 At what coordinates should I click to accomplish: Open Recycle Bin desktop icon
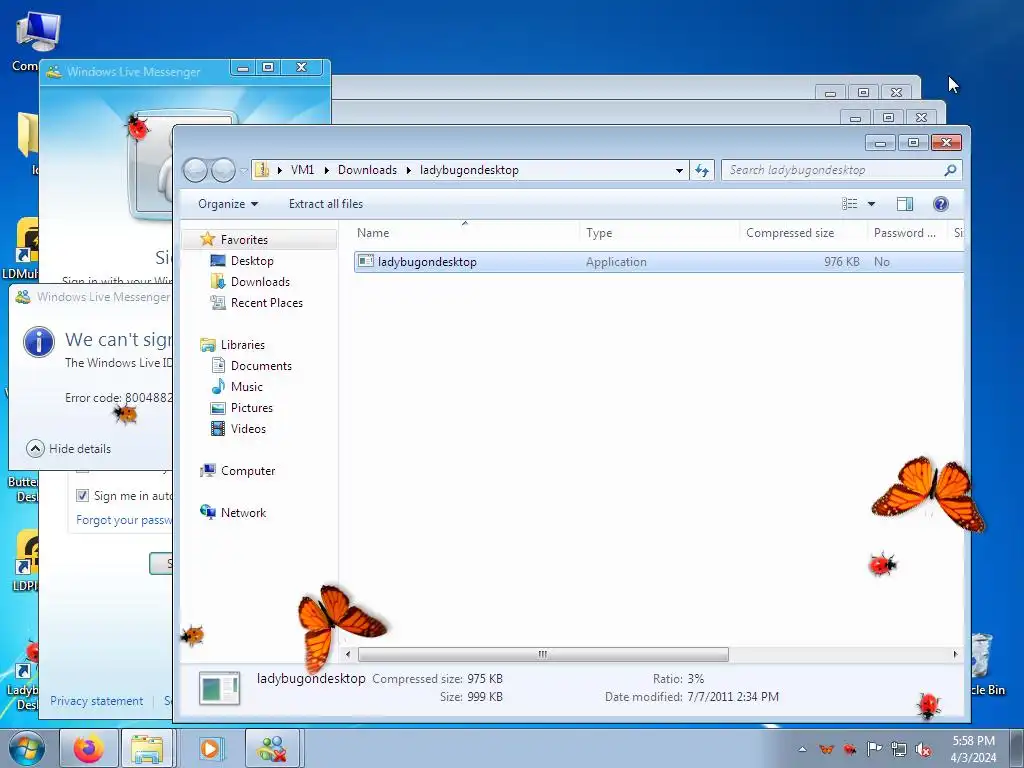(987, 665)
